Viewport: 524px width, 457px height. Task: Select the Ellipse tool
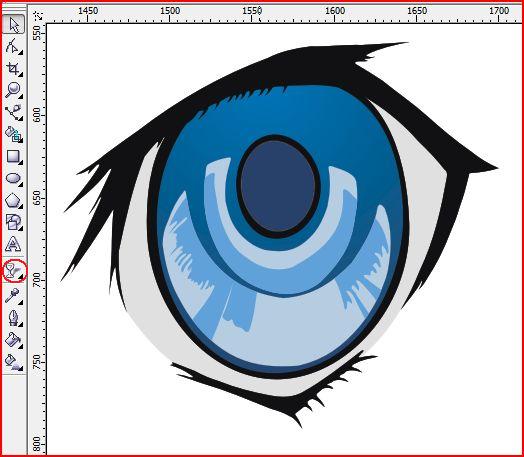[x=13, y=178]
